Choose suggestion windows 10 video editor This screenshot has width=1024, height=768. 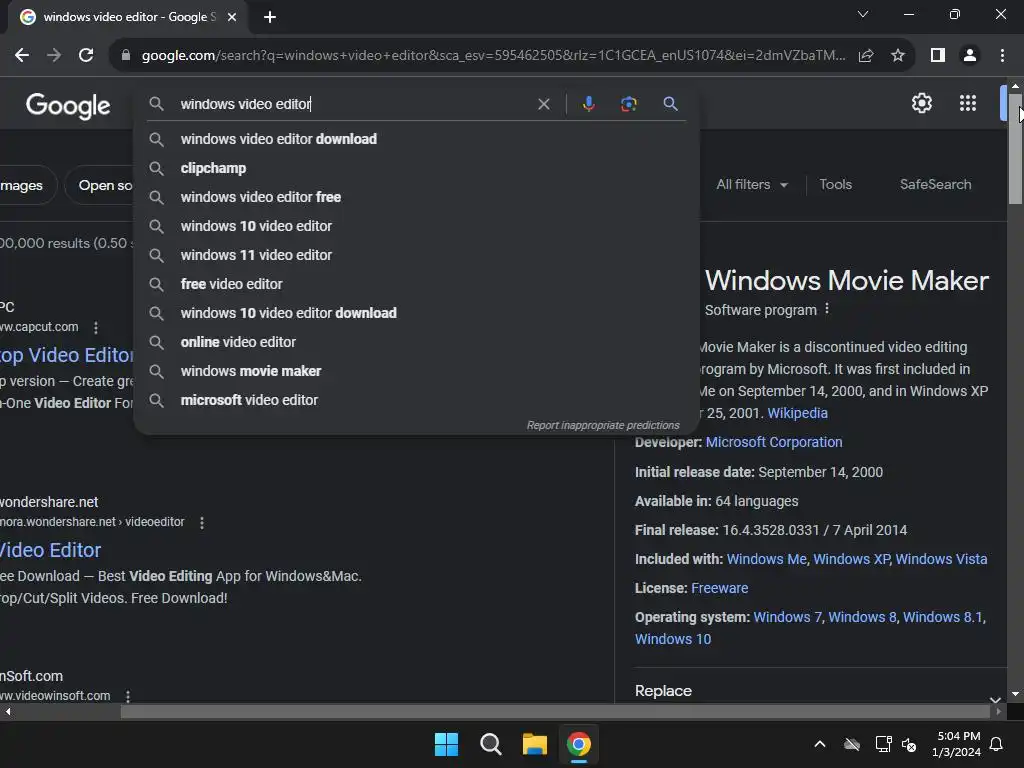[417, 226]
